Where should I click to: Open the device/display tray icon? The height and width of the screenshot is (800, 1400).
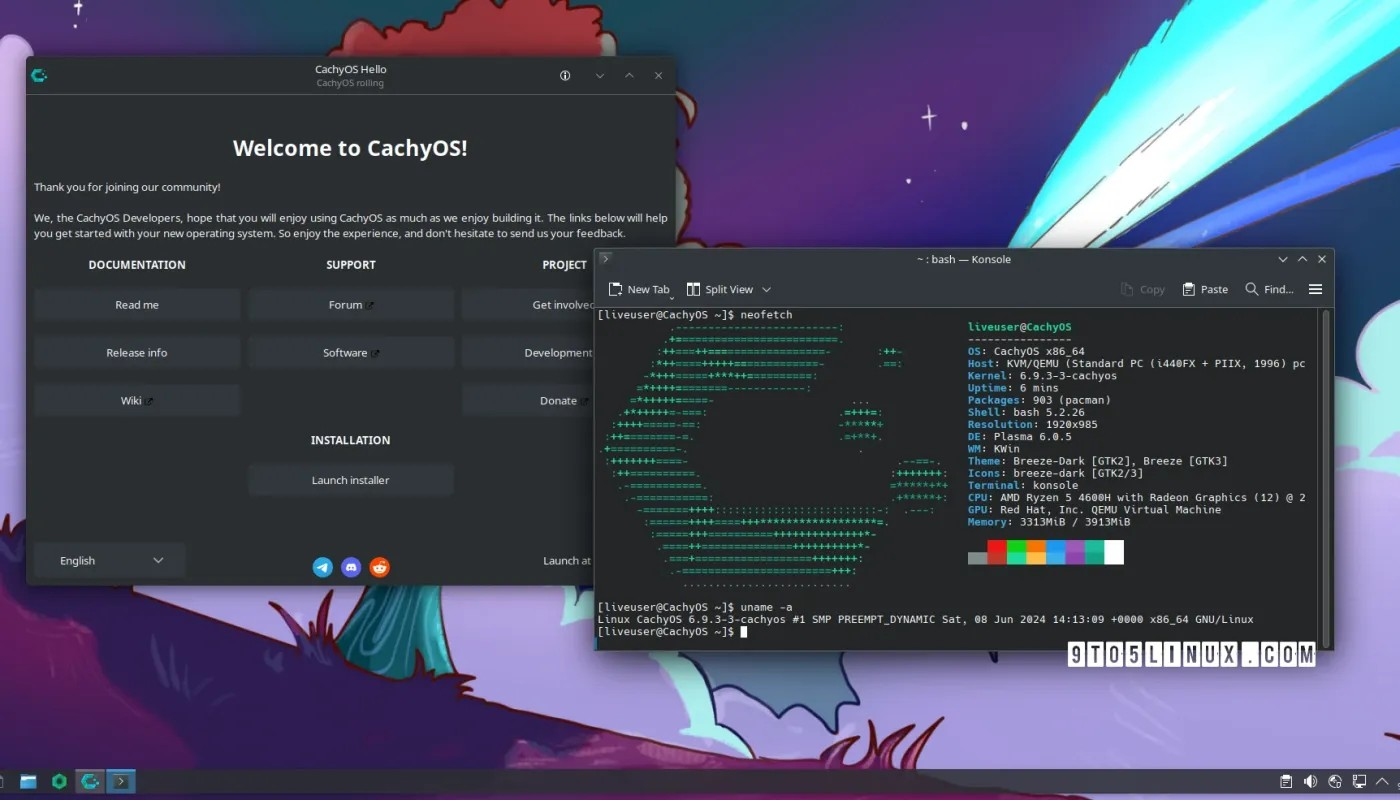[1359, 781]
